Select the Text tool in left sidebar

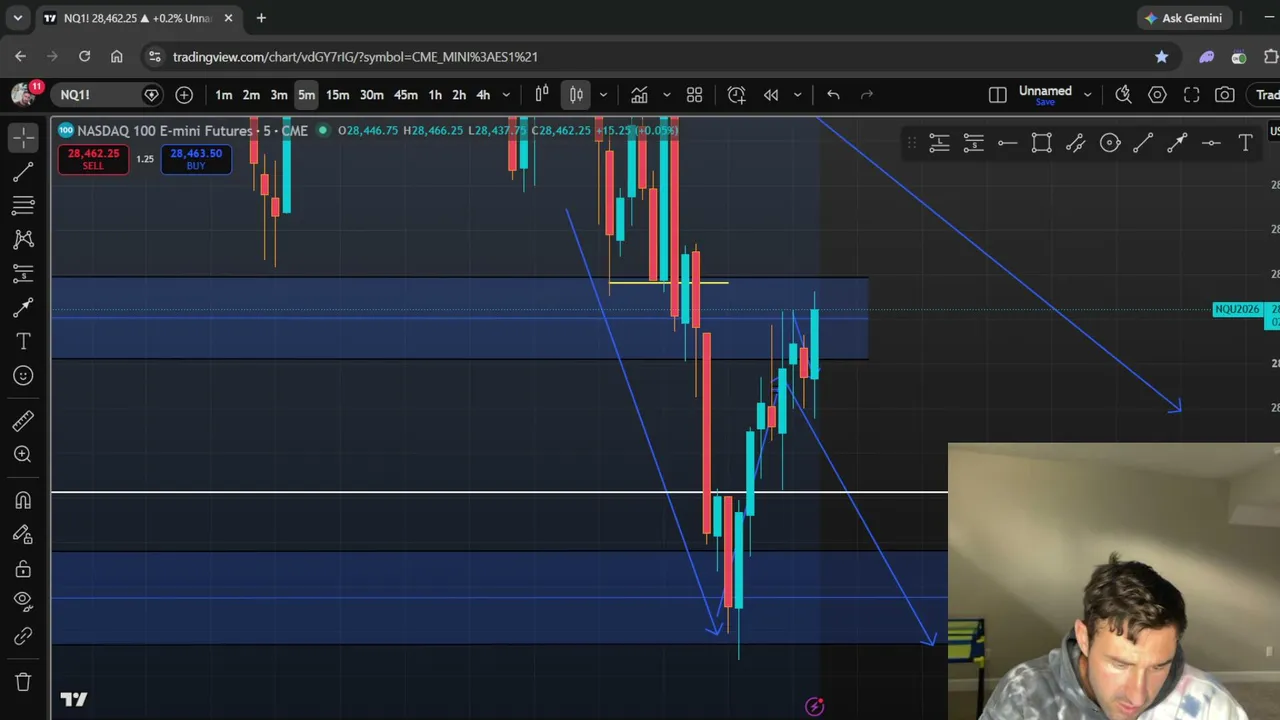coord(23,342)
